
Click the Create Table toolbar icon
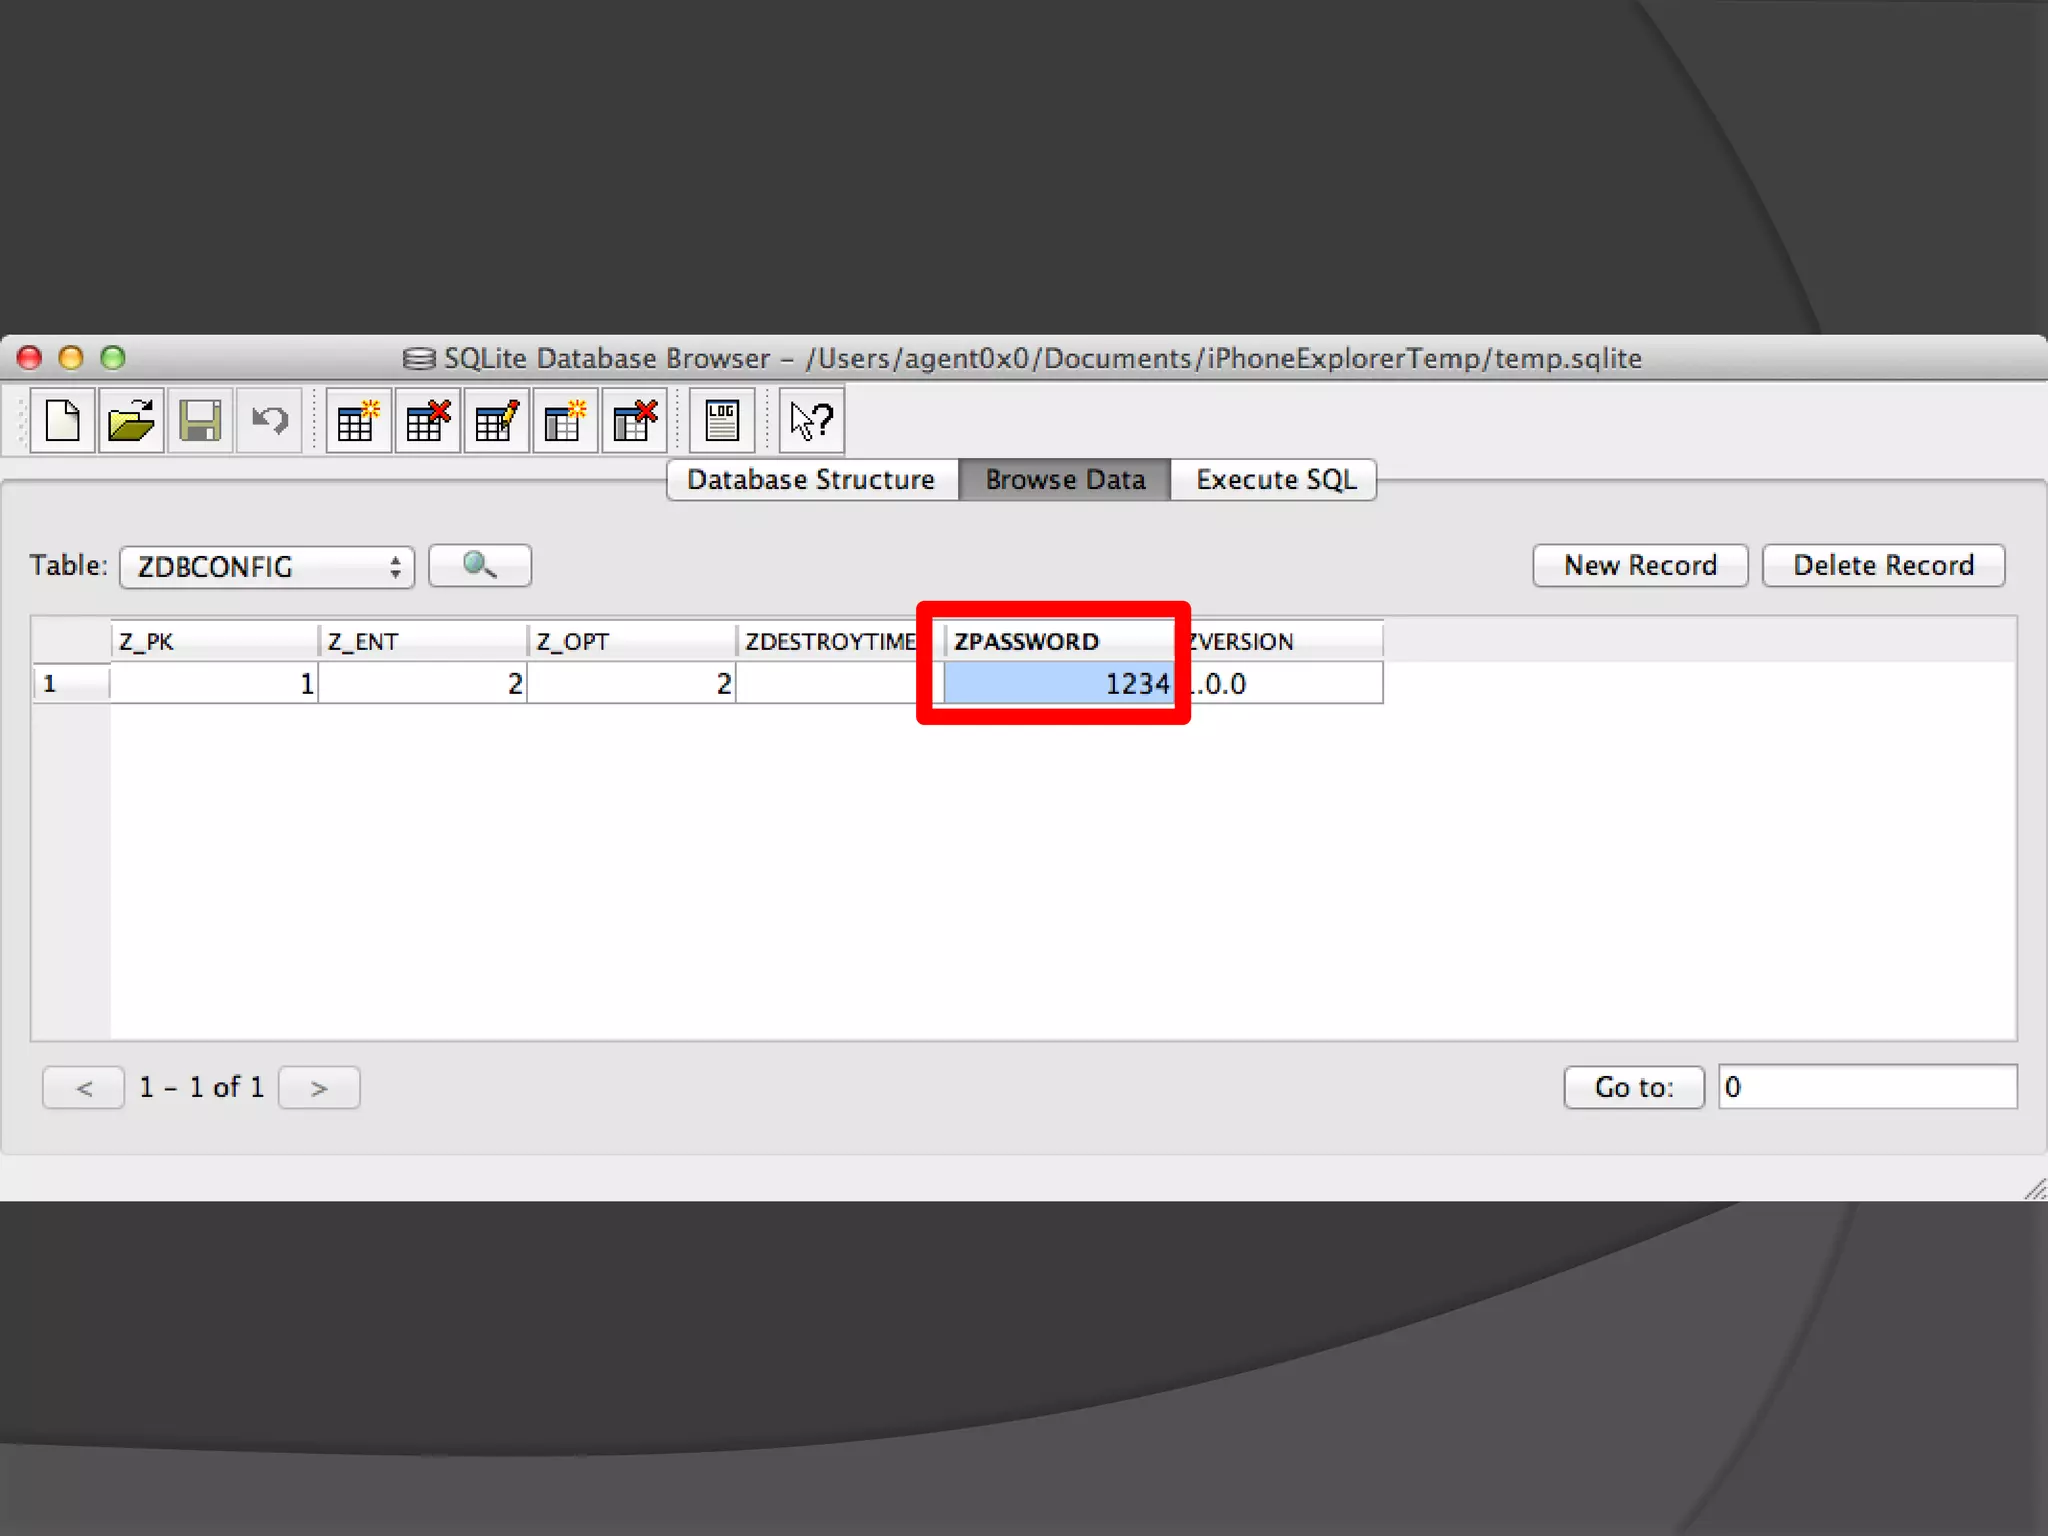coord(358,421)
